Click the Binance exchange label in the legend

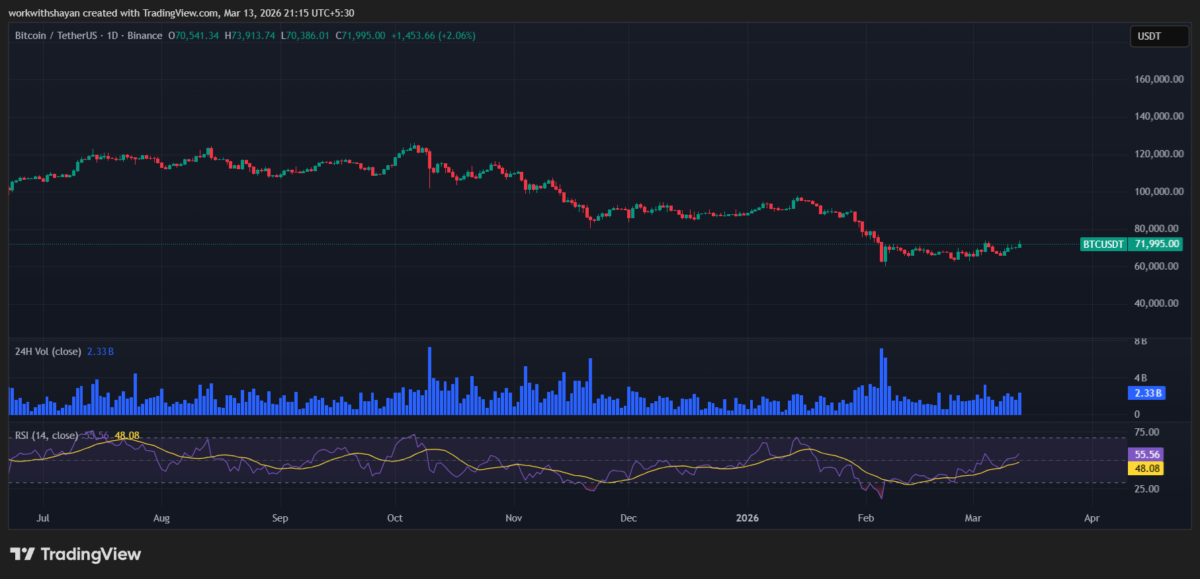coord(147,35)
